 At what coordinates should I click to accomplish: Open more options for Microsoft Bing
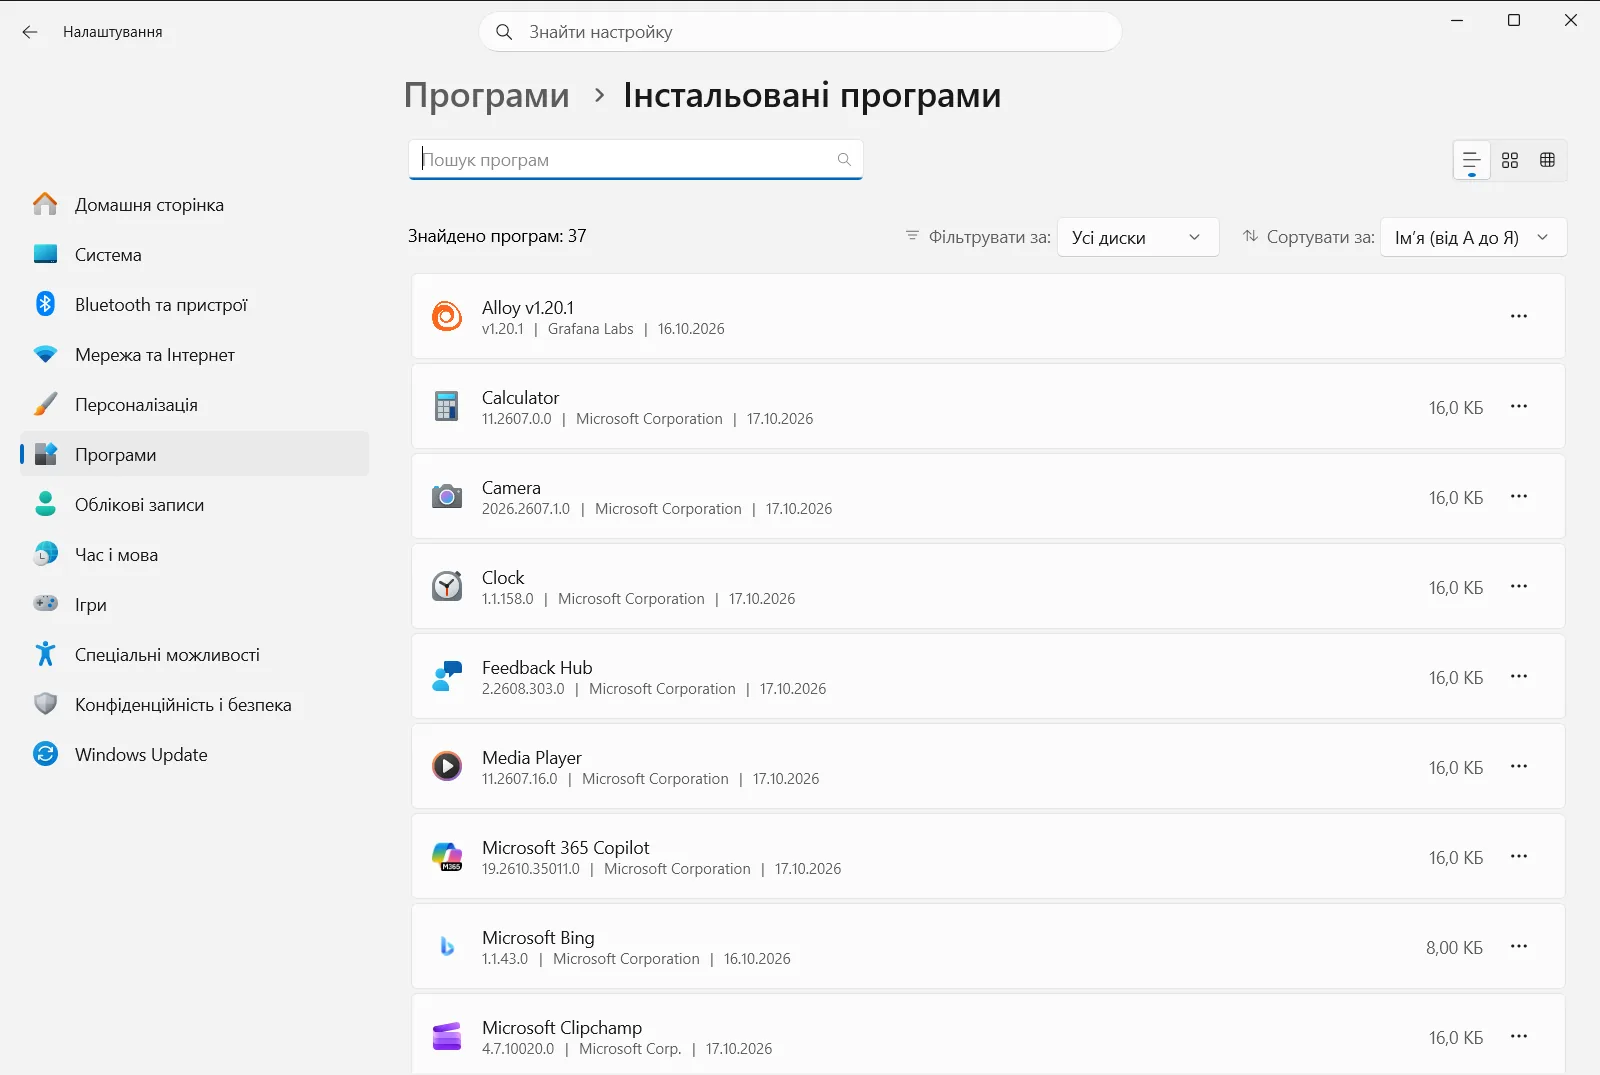pos(1519,946)
